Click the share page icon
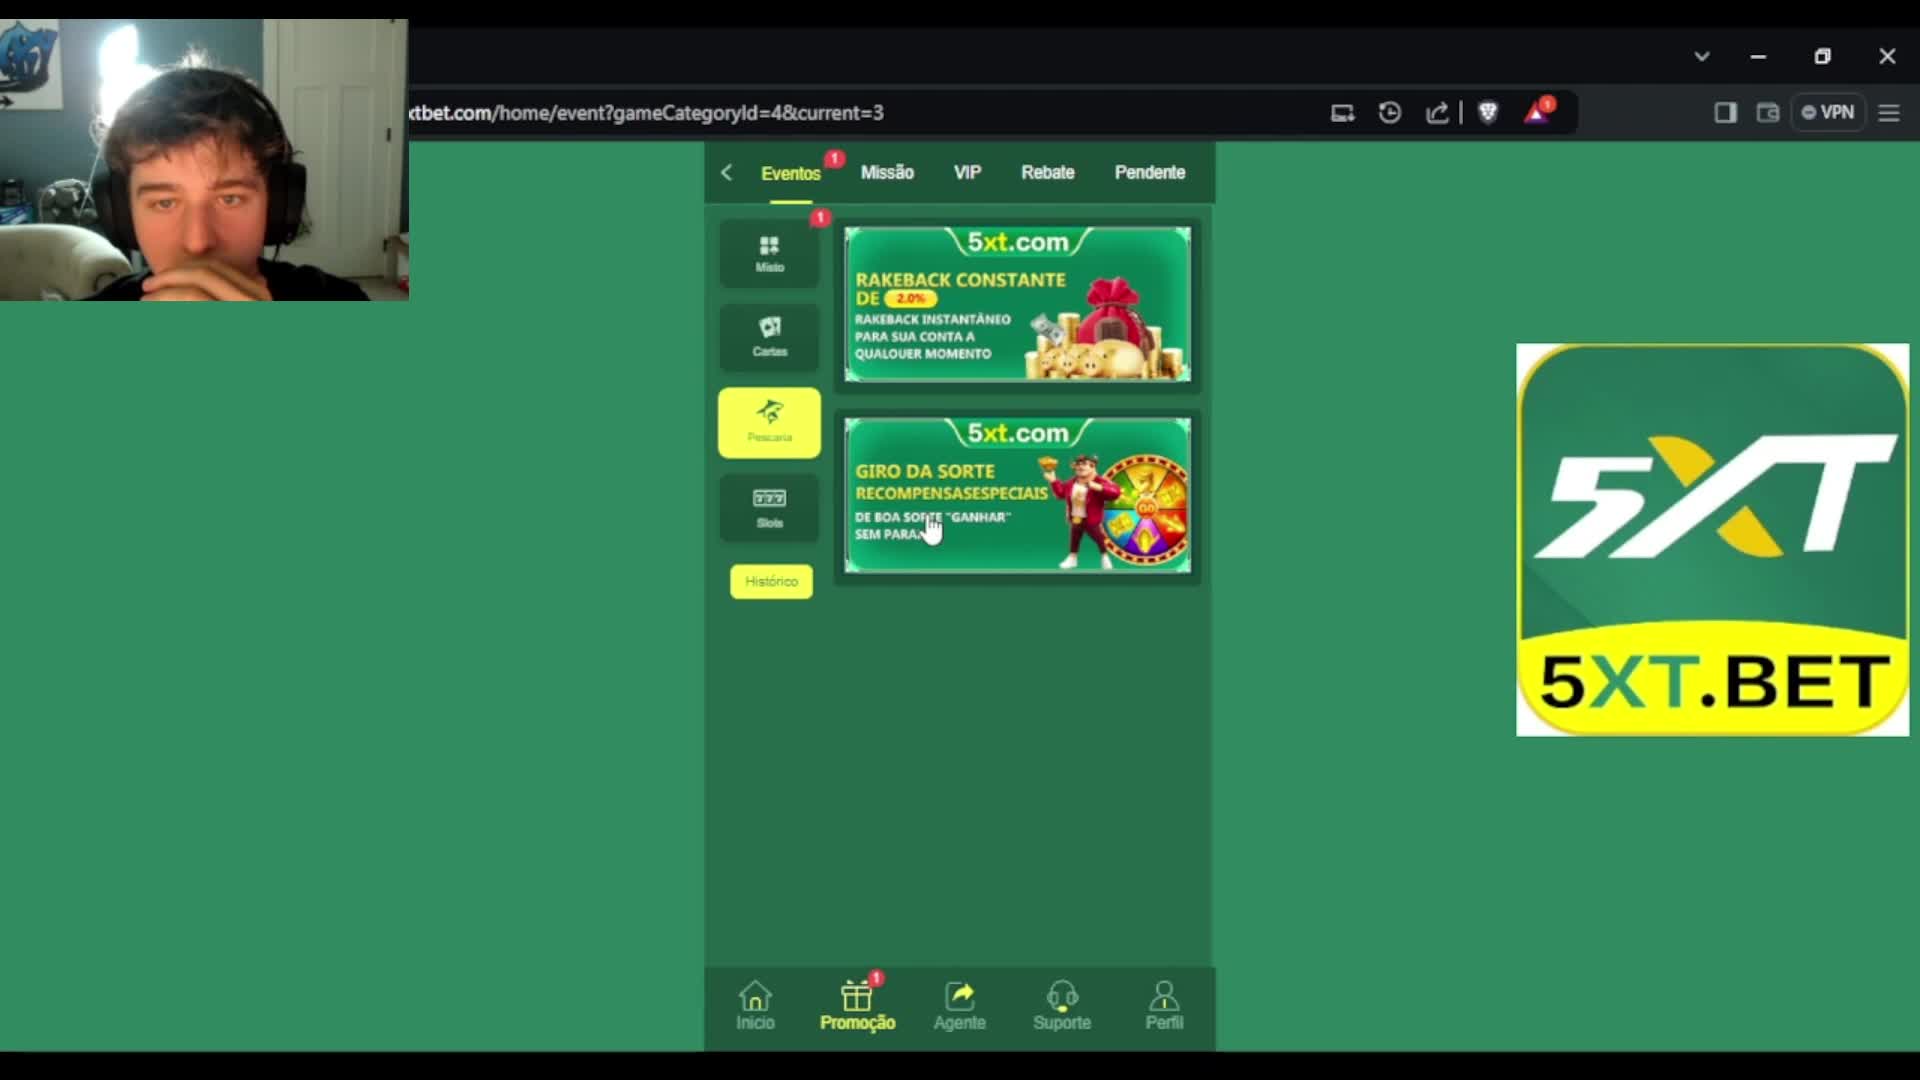The image size is (1920, 1080). click(x=1437, y=113)
